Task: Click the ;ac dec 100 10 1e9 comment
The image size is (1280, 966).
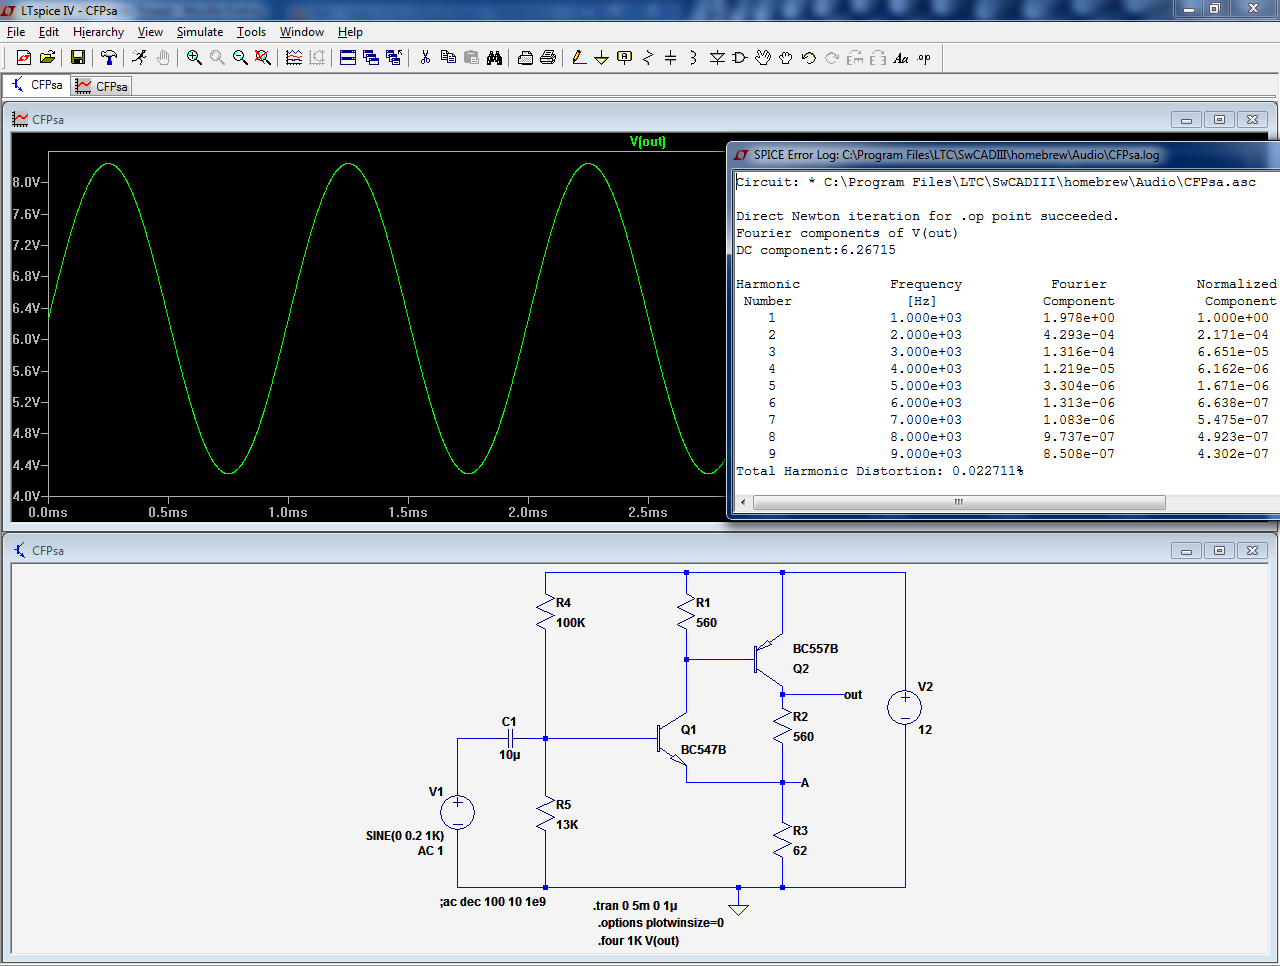Action: (493, 902)
